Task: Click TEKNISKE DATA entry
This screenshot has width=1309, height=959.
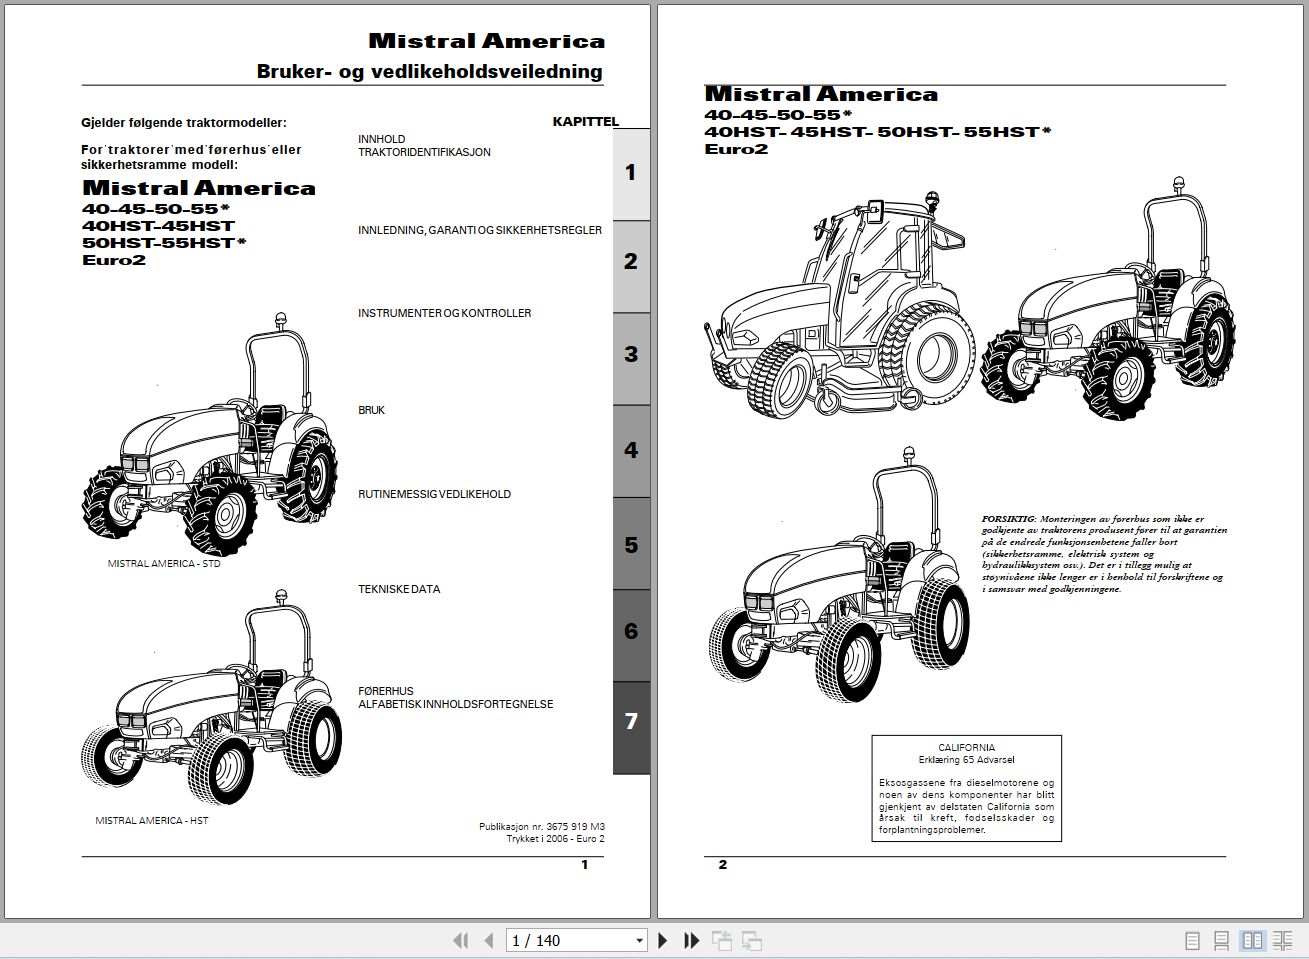Action: [x=399, y=589]
